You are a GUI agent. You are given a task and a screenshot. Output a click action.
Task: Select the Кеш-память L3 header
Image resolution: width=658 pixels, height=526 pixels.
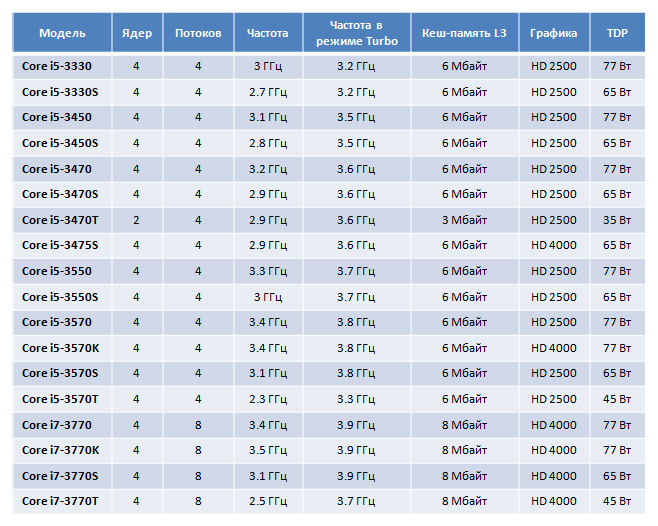(x=465, y=33)
